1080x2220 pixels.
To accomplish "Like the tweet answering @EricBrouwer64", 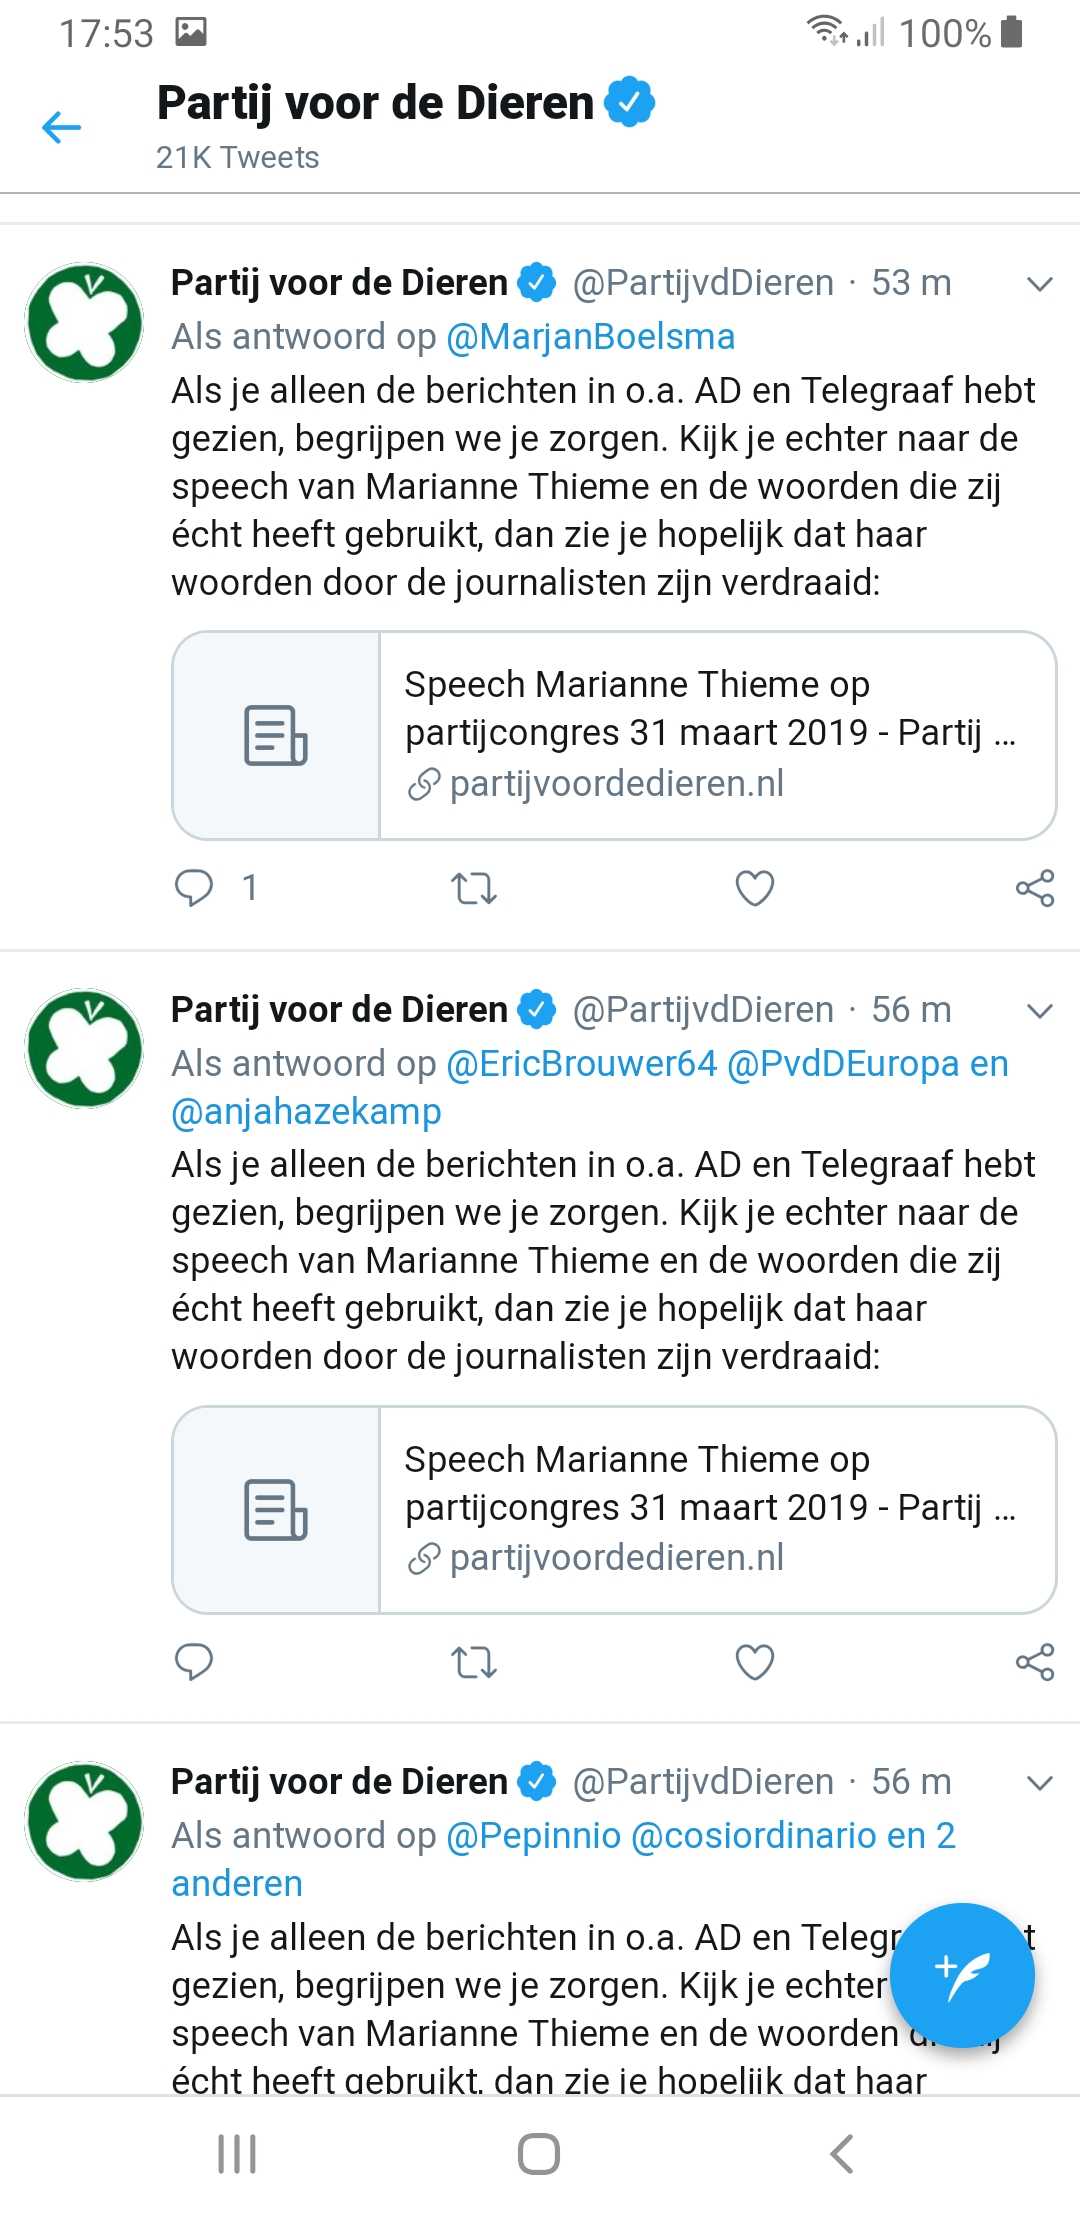I will pyautogui.click(x=754, y=1662).
